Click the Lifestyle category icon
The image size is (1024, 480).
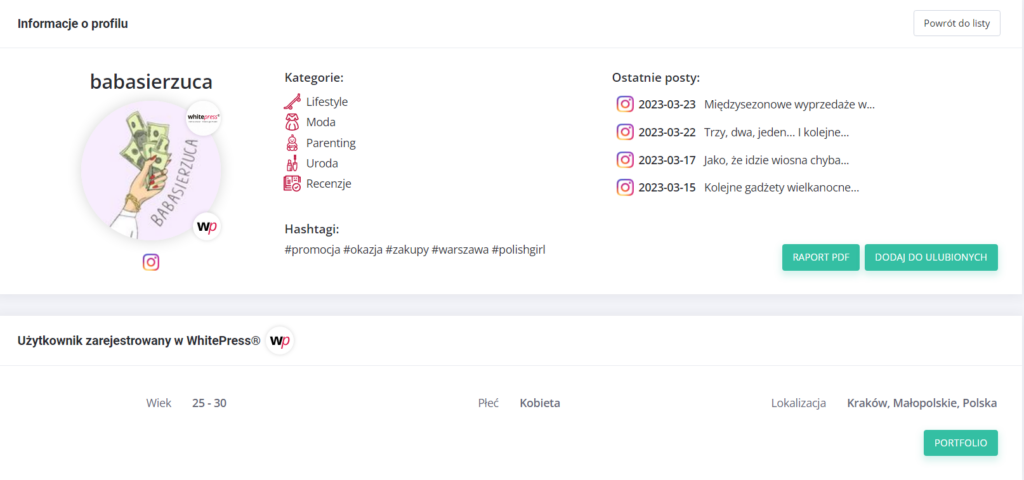[292, 102]
